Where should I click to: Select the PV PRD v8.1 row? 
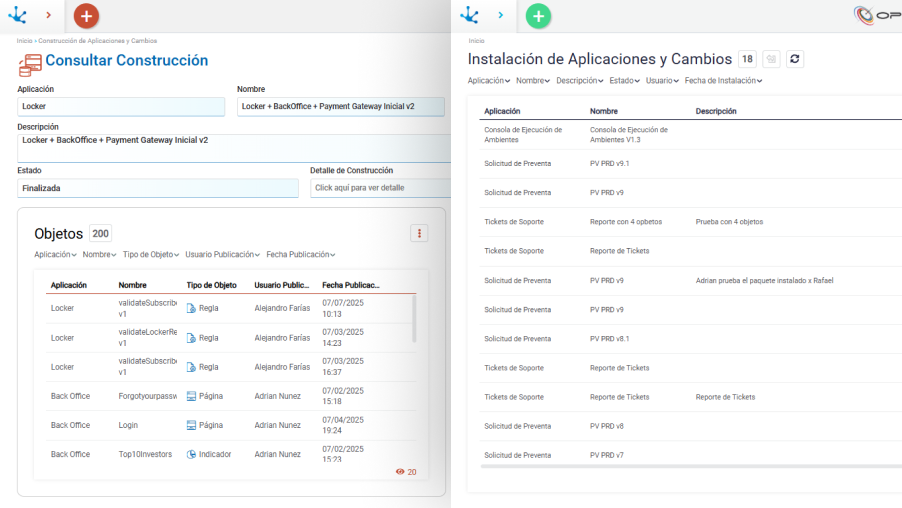coord(690,339)
